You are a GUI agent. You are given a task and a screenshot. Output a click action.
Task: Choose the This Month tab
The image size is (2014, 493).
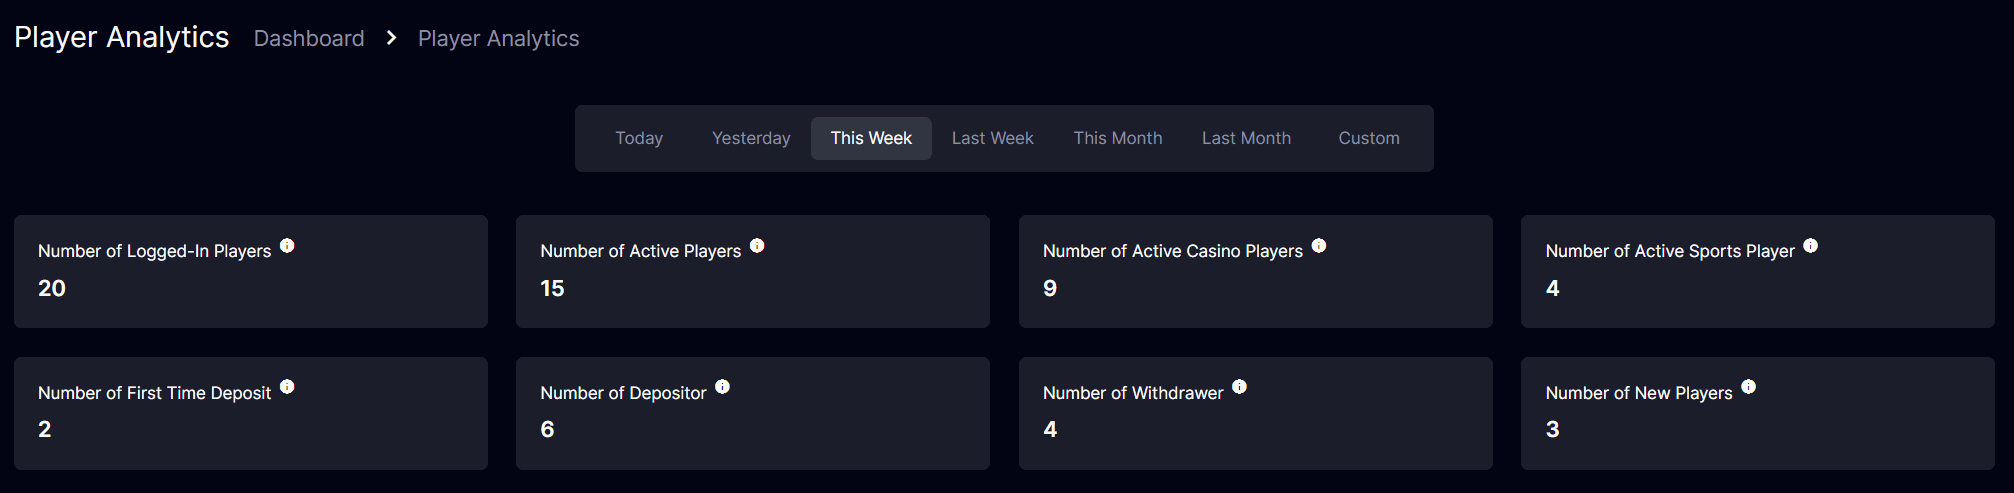(1118, 138)
